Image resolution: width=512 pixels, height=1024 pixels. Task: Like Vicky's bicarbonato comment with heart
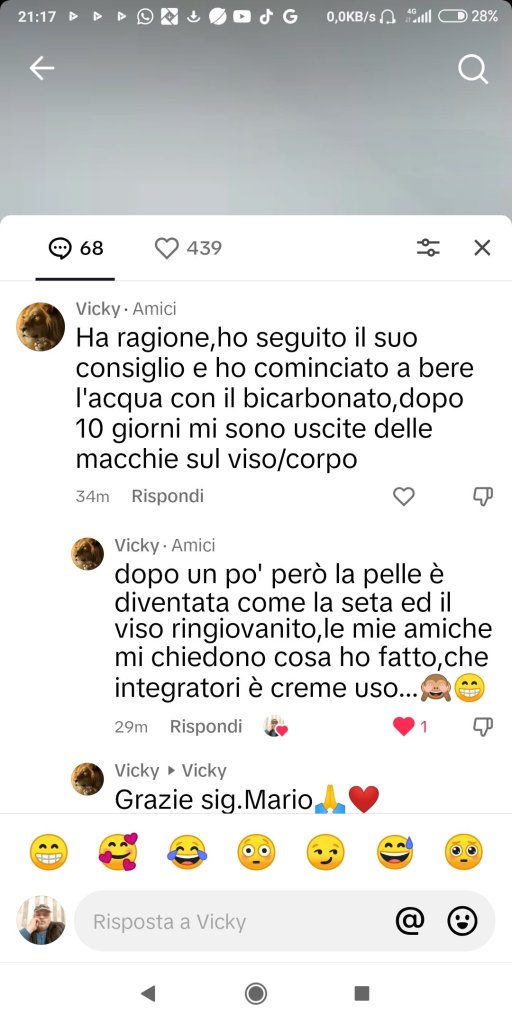click(x=404, y=497)
